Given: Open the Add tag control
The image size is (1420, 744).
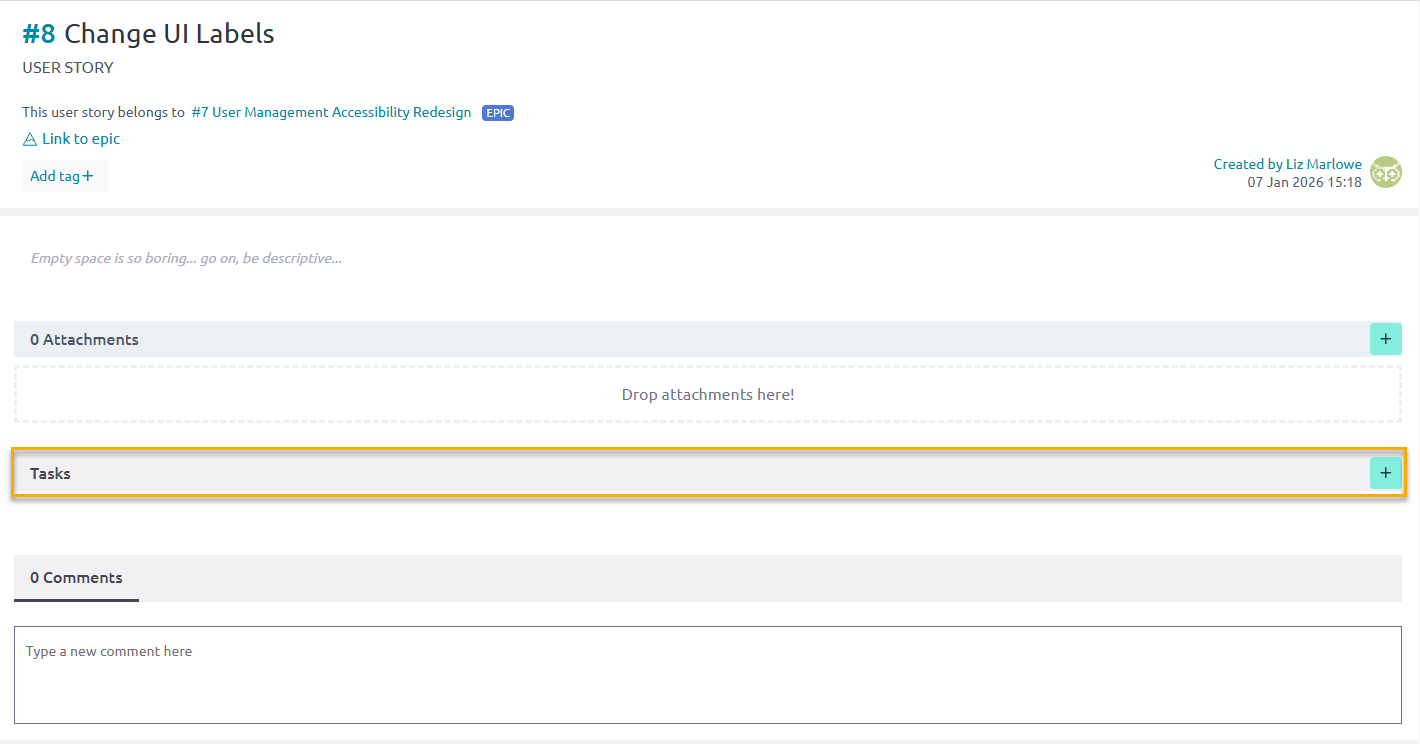Looking at the screenshot, I should [x=64, y=175].
